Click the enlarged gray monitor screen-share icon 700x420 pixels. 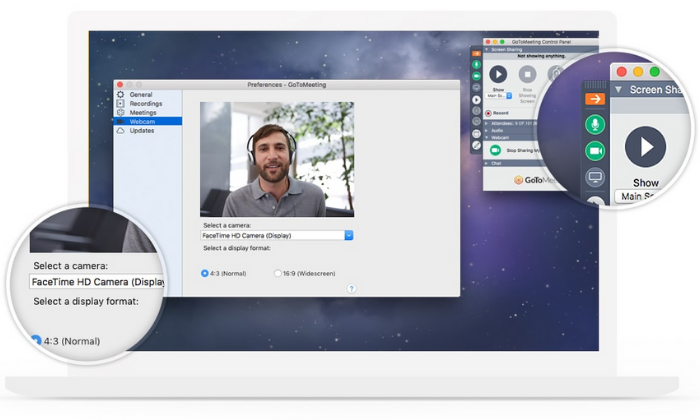click(595, 177)
